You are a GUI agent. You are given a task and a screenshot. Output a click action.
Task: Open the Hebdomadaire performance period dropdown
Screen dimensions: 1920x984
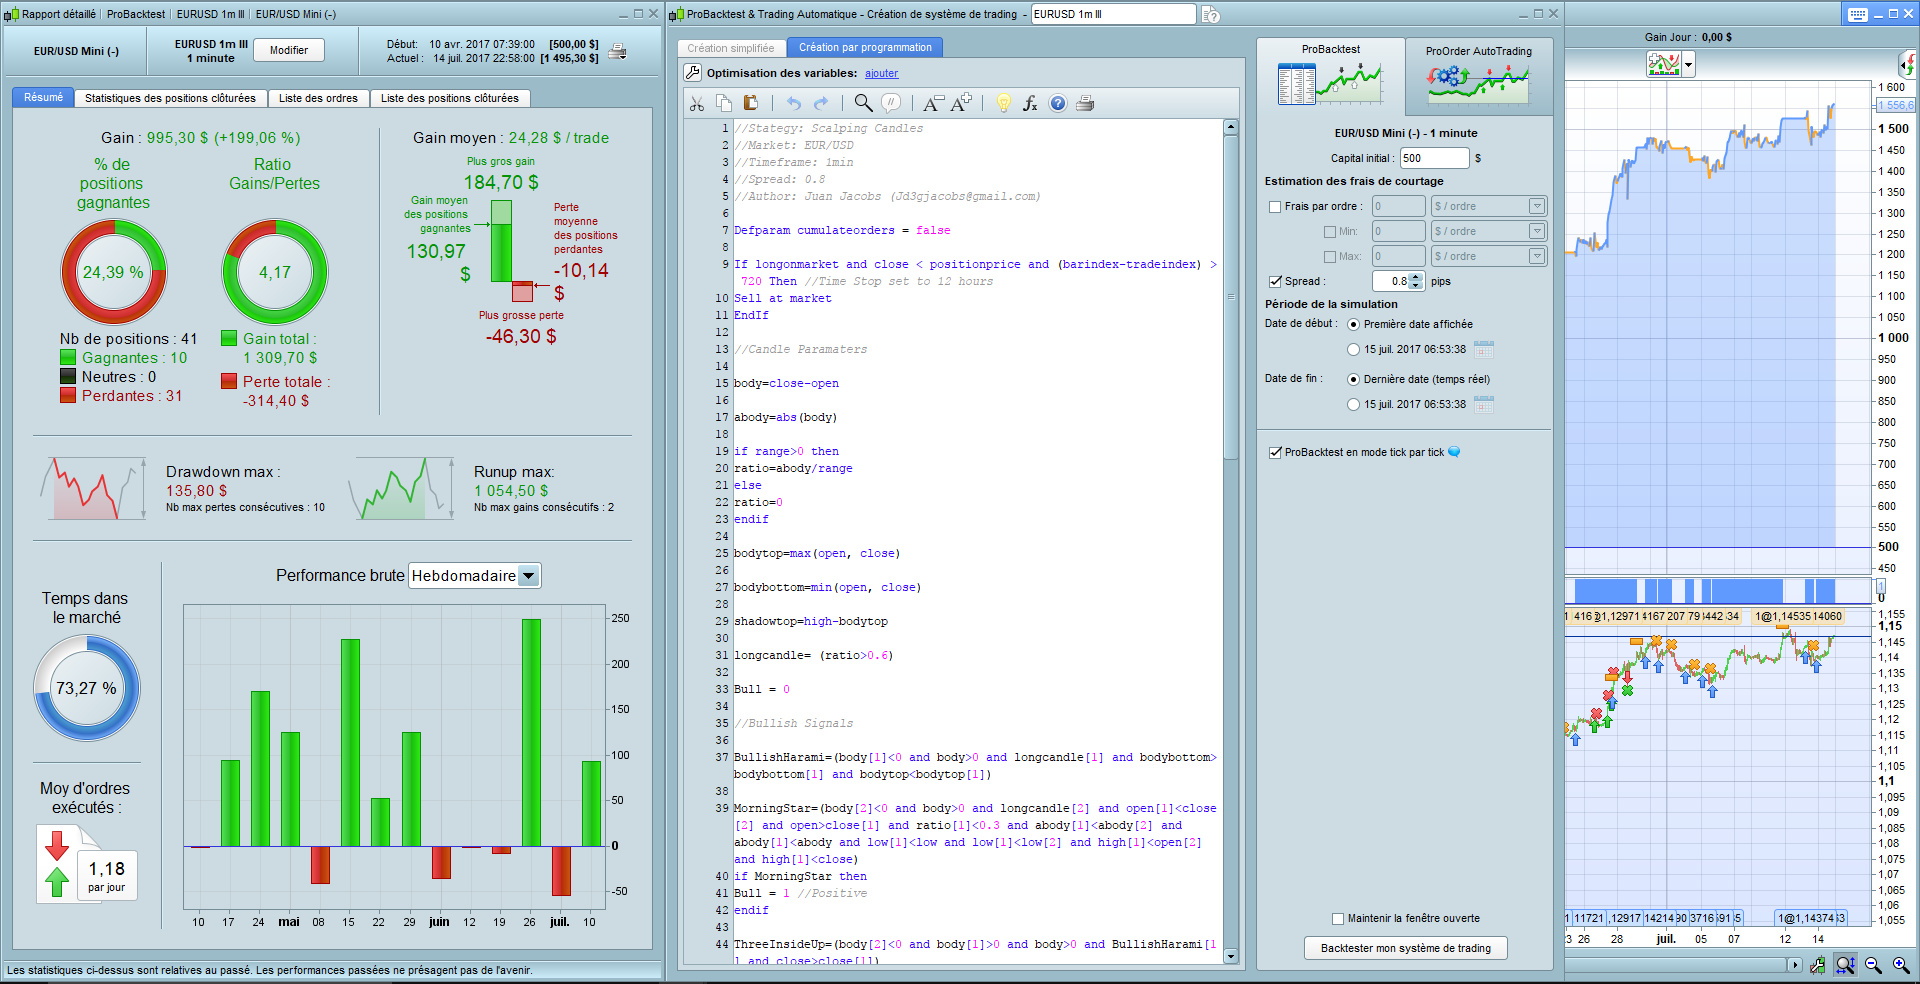pyautogui.click(x=529, y=576)
